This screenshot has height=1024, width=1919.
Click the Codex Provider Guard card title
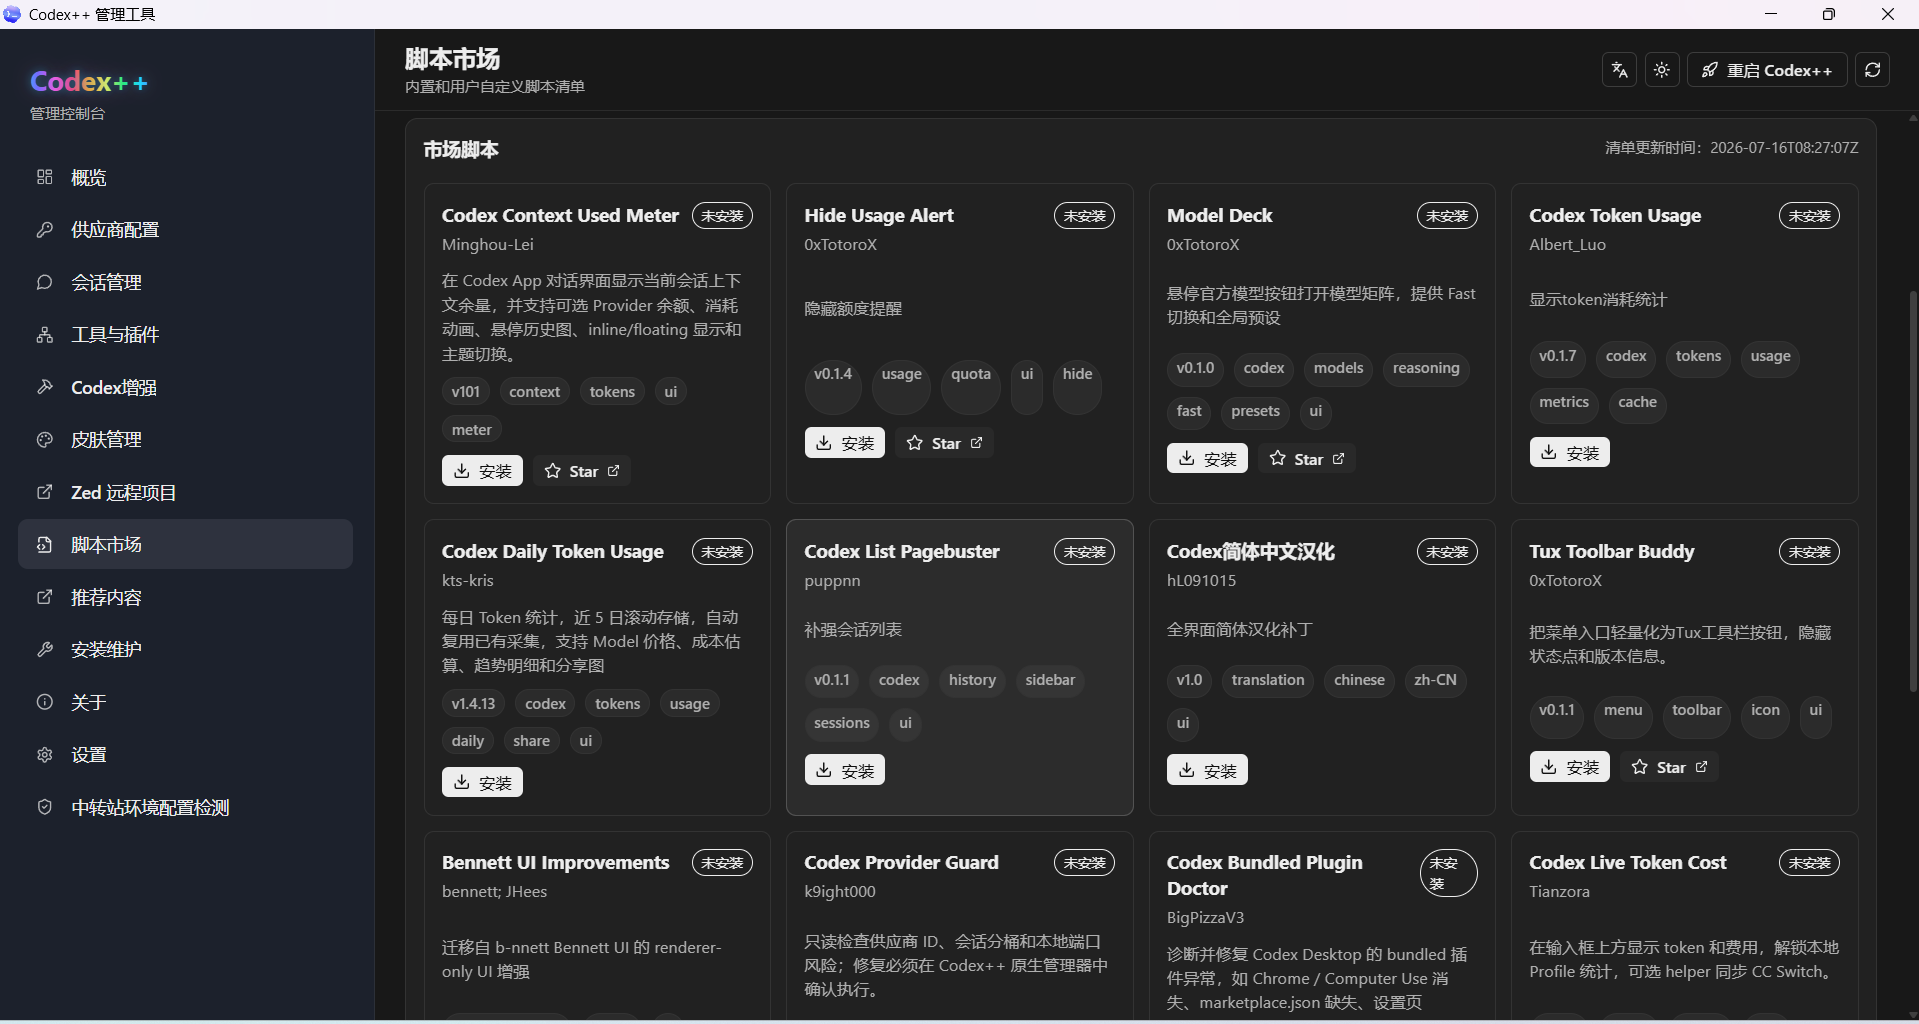[x=901, y=863]
